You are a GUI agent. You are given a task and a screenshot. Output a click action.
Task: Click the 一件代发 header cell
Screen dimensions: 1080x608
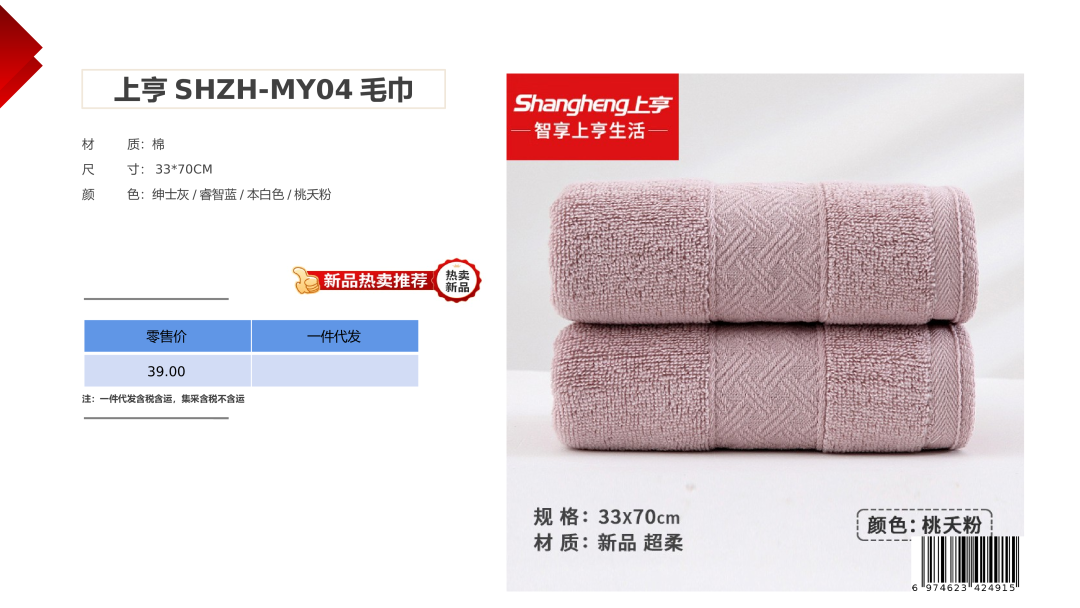(335, 336)
